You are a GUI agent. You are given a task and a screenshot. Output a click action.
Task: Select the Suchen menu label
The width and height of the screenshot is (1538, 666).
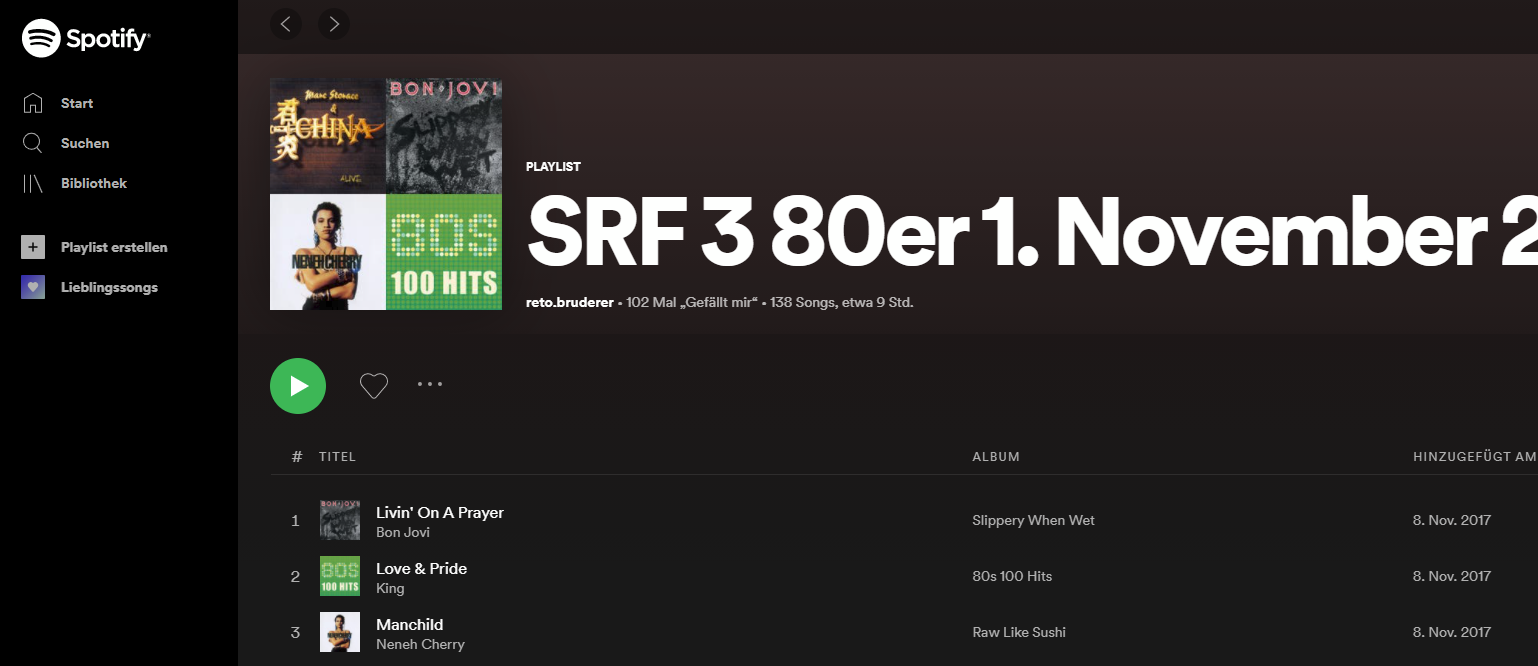(85, 143)
